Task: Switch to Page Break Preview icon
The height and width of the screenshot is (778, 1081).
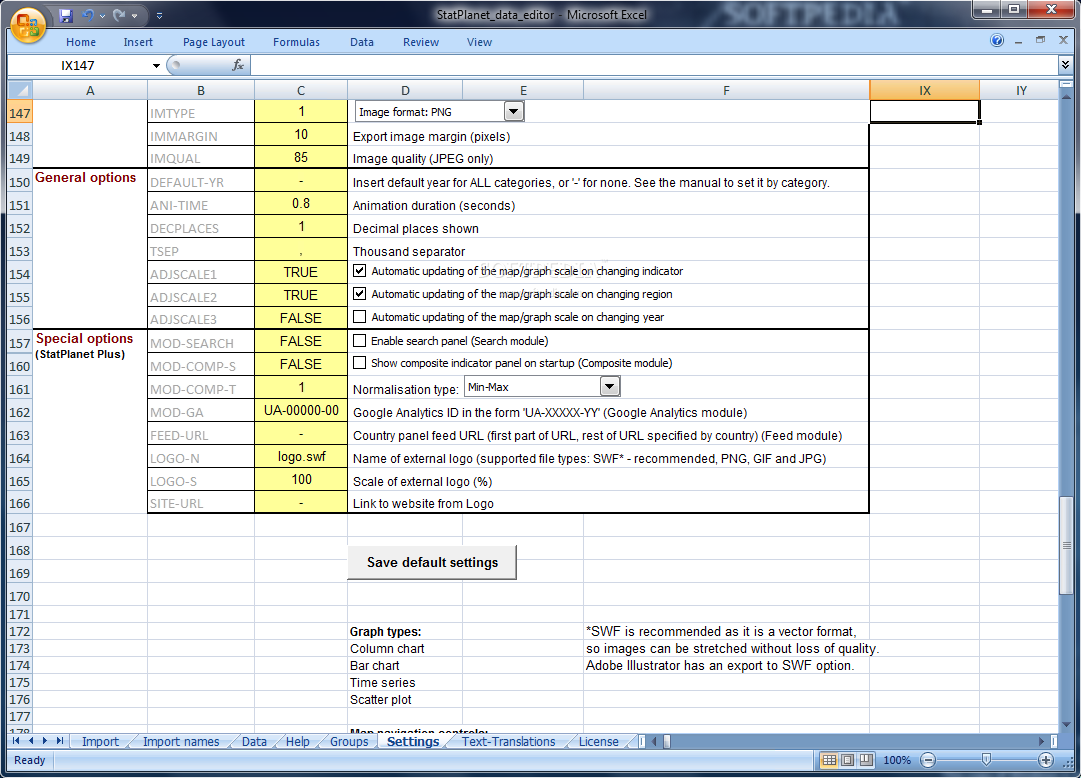Action: click(866, 760)
